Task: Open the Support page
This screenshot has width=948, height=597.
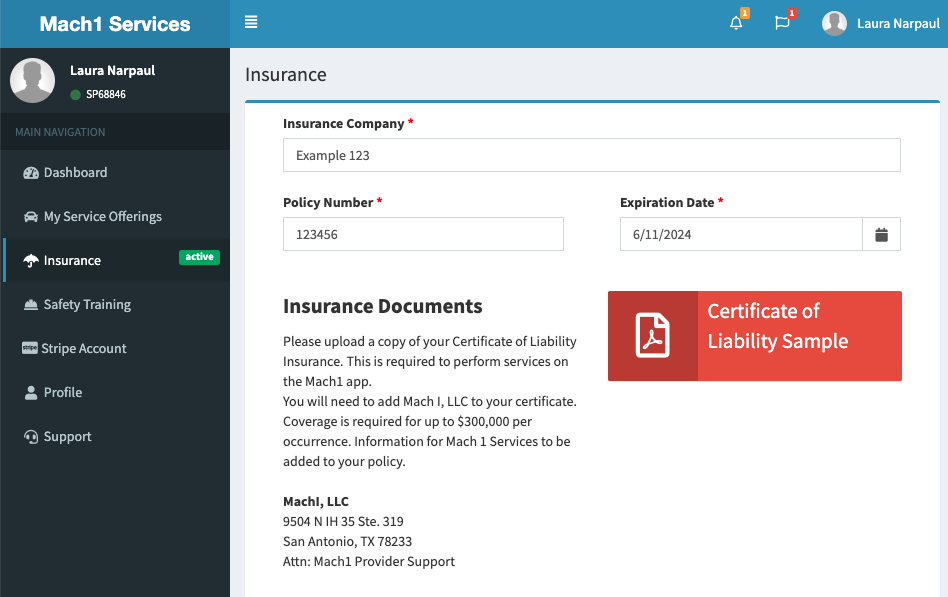Action: [115, 437]
